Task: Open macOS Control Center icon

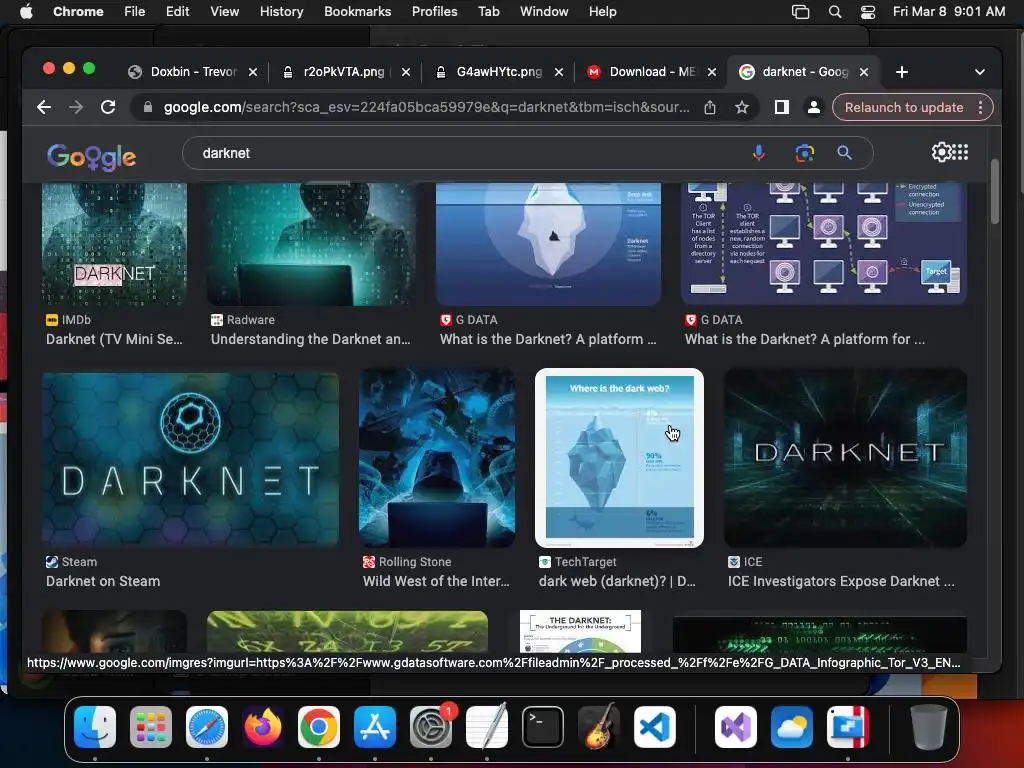Action: [x=868, y=12]
